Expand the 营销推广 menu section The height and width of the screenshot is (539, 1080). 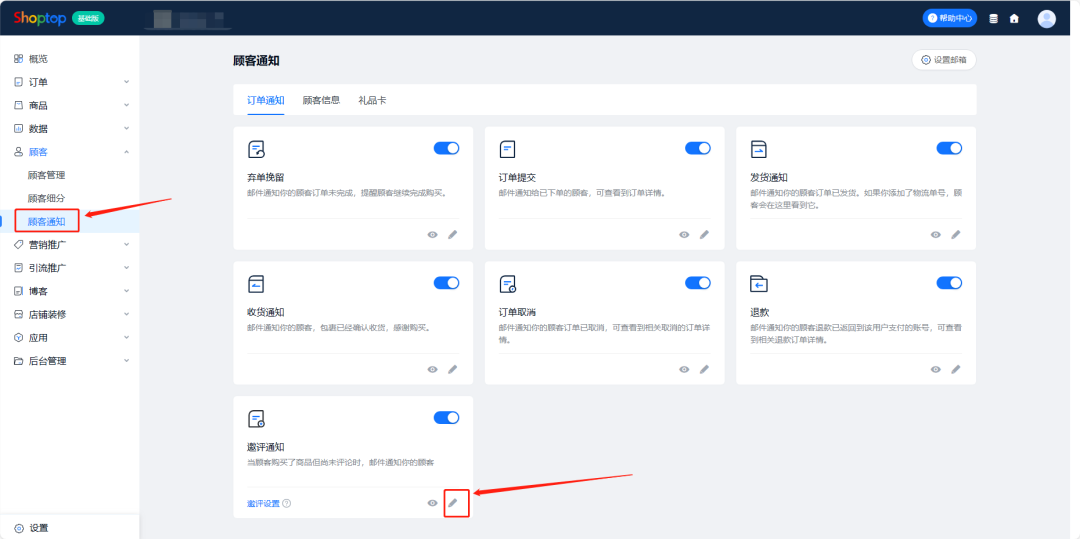point(70,244)
